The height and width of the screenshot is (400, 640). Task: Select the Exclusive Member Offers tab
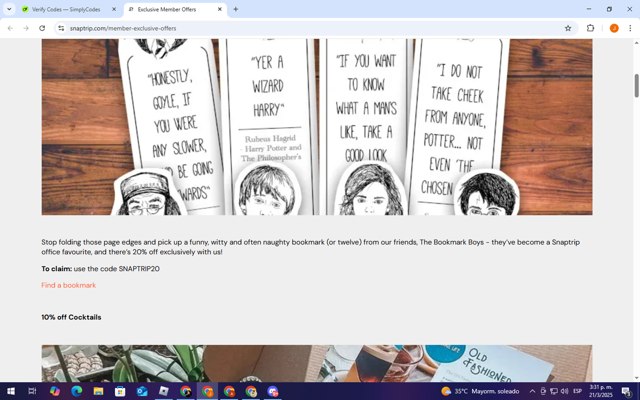(x=167, y=9)
